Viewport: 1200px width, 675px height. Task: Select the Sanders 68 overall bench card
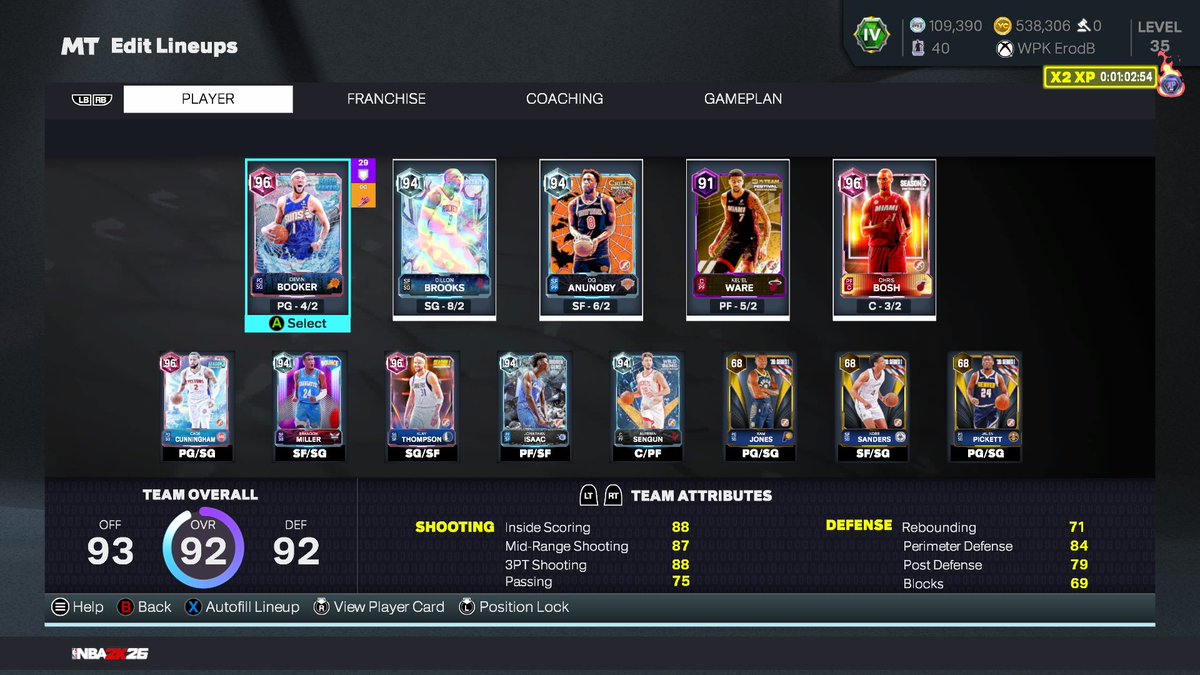873,406
